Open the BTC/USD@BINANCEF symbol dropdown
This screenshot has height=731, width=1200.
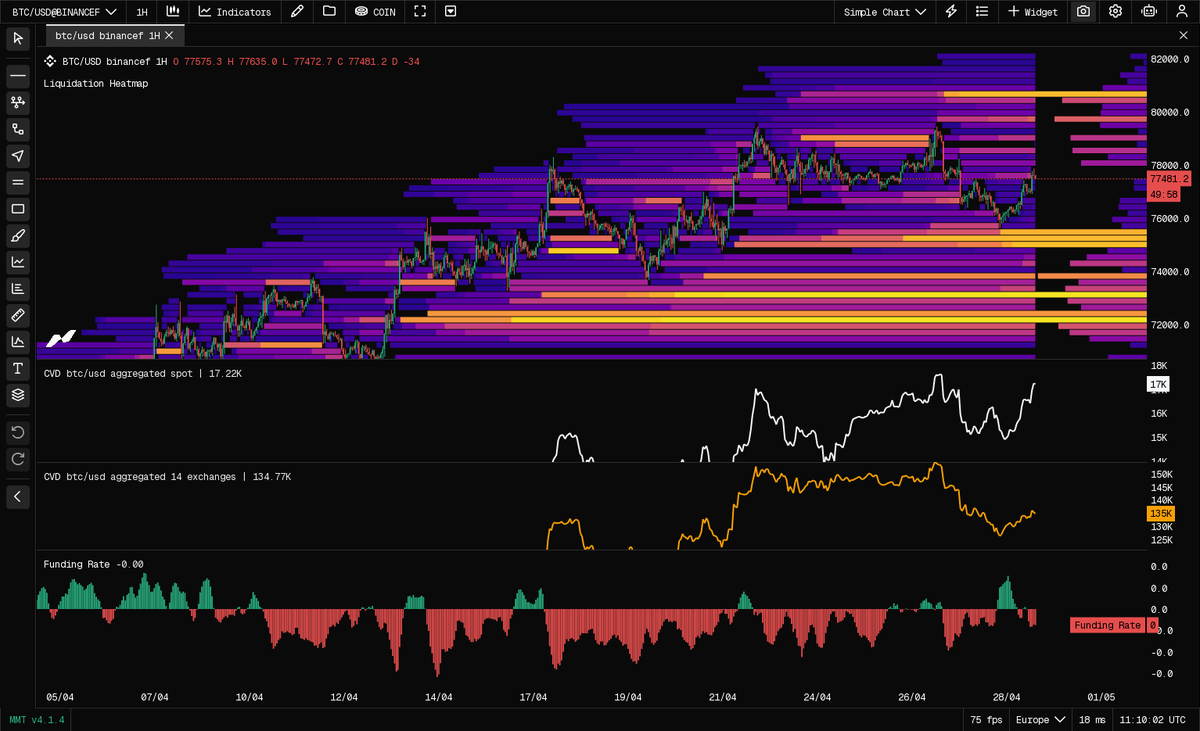point(64,12)
